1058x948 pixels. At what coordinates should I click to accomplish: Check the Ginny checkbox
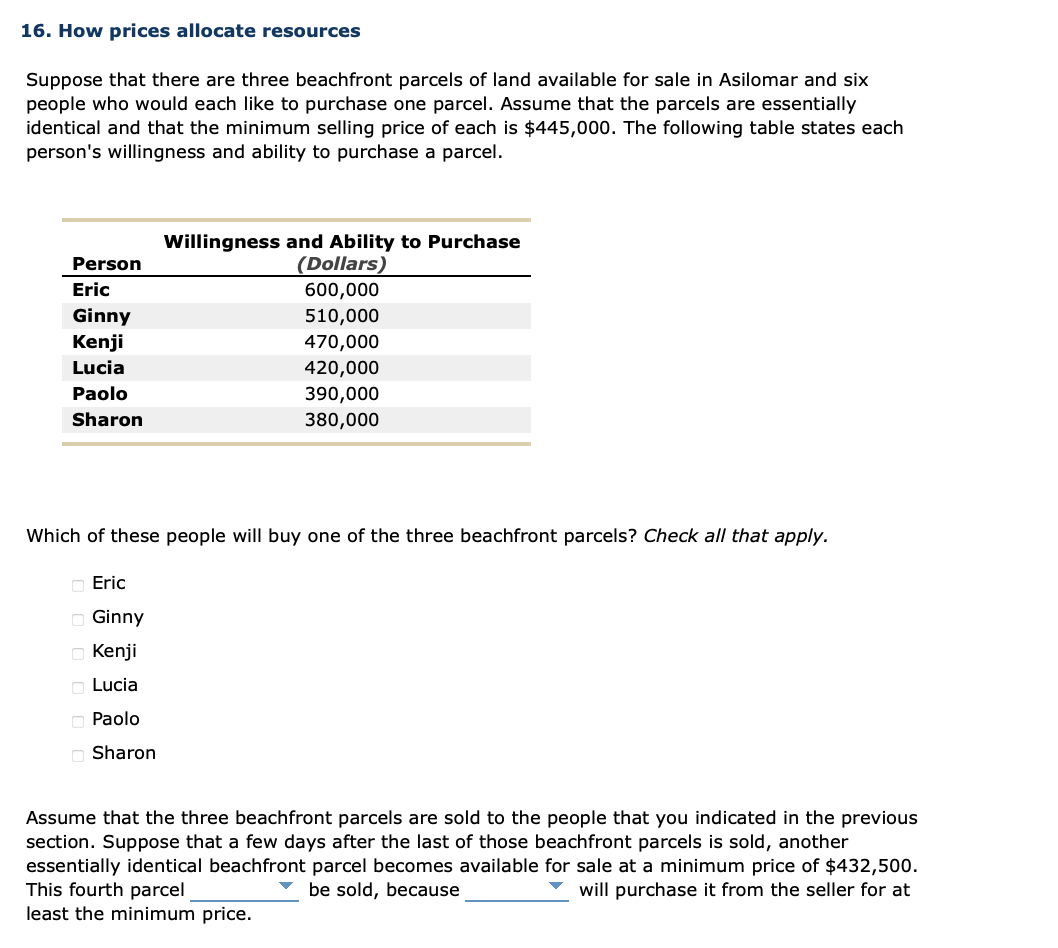[x=77, y=618]
